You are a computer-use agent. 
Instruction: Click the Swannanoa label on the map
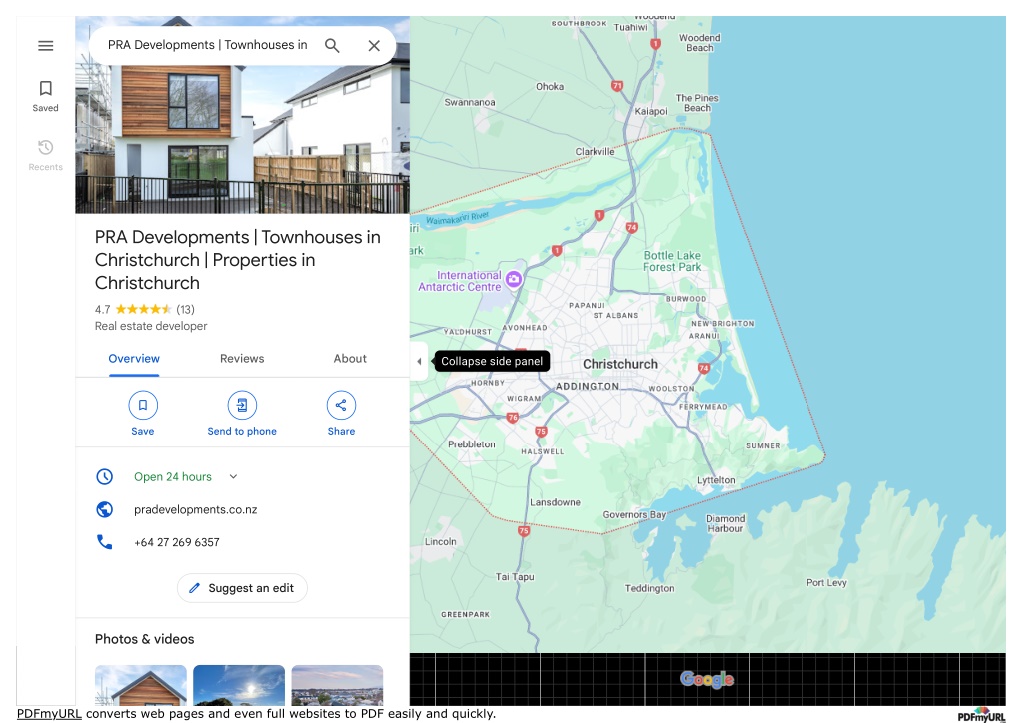click(x=470, y=102)
